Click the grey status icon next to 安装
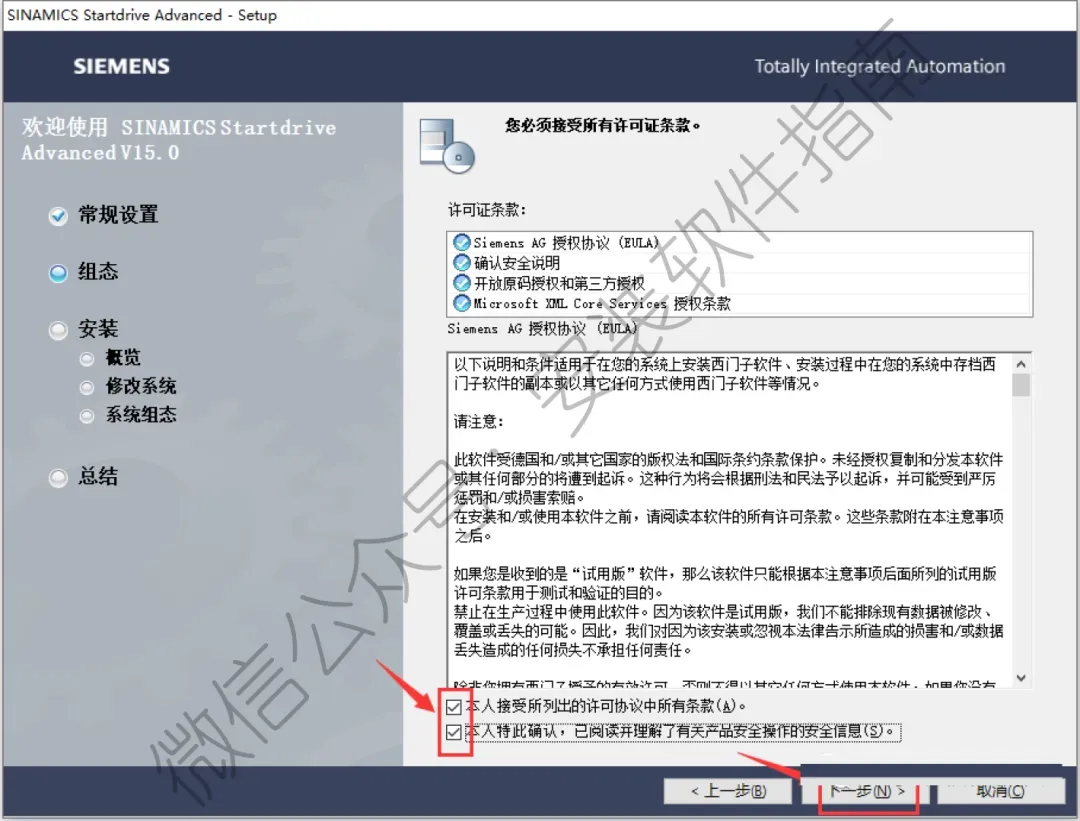Screen dimensions: 1080x821 tap(59, 331)
